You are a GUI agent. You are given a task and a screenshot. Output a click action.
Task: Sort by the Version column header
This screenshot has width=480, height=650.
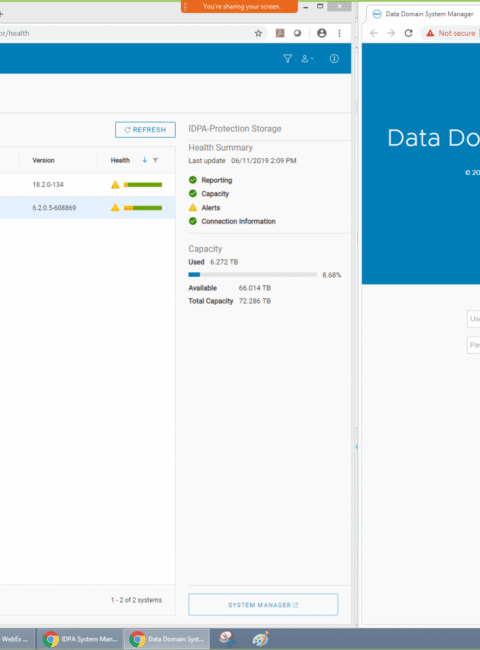pyautogui.click(x=43, y=160)
